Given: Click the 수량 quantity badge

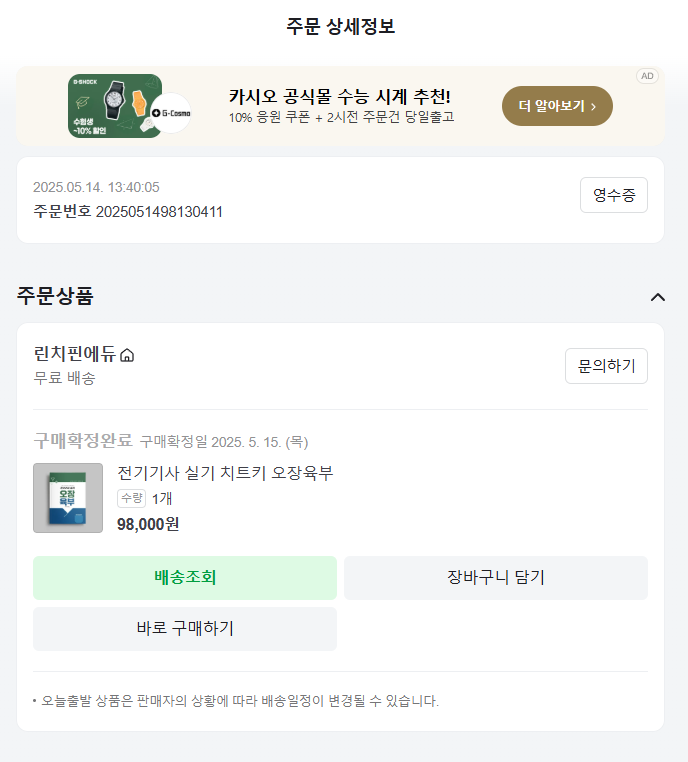Looking at the screenshot, I should click(132, 498).
